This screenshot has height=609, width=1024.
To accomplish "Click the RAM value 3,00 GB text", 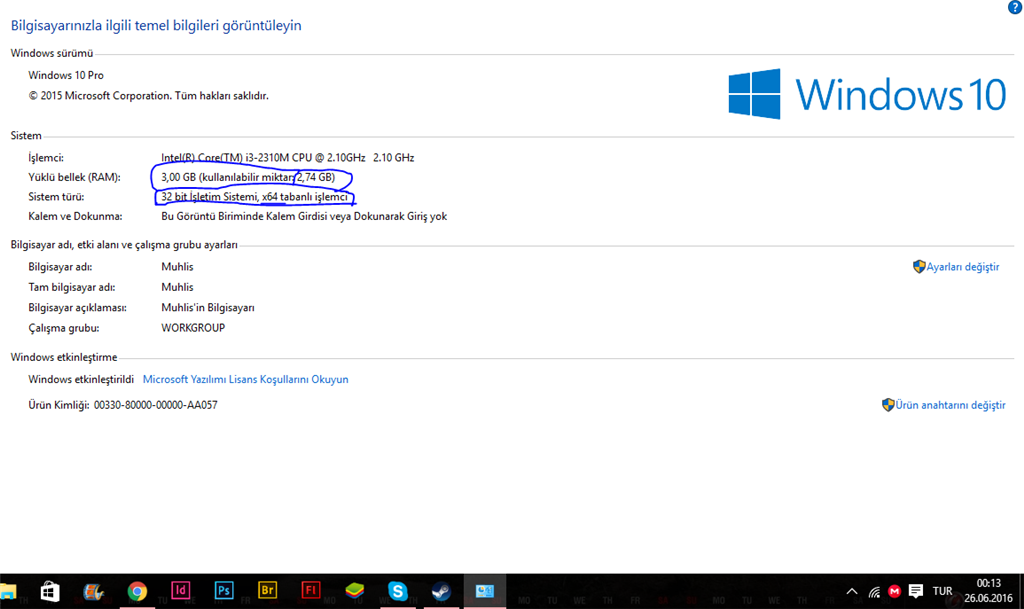I will (248, 177).
